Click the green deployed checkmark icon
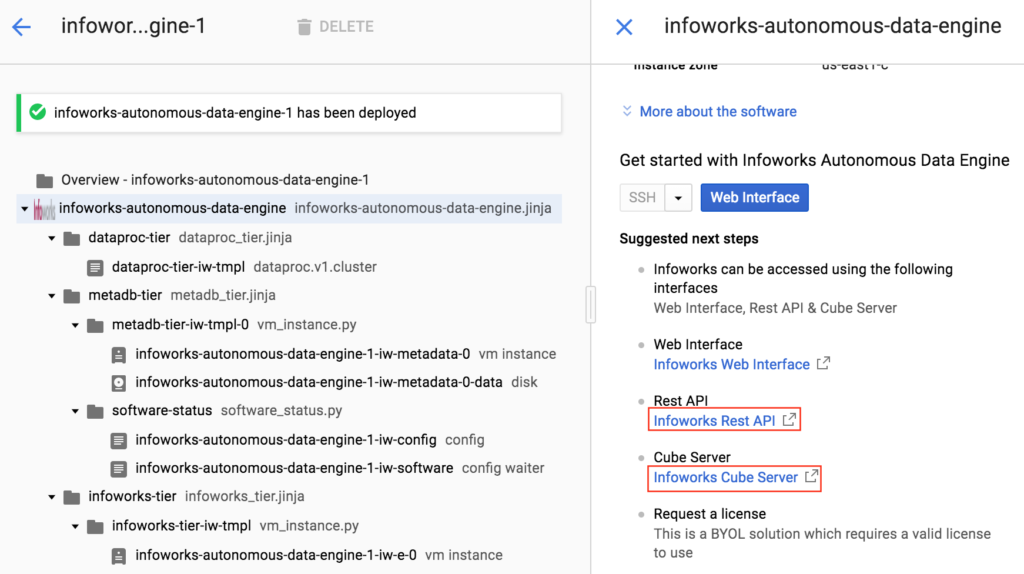Screen dimensions: 1024x574 pos(38,112)
